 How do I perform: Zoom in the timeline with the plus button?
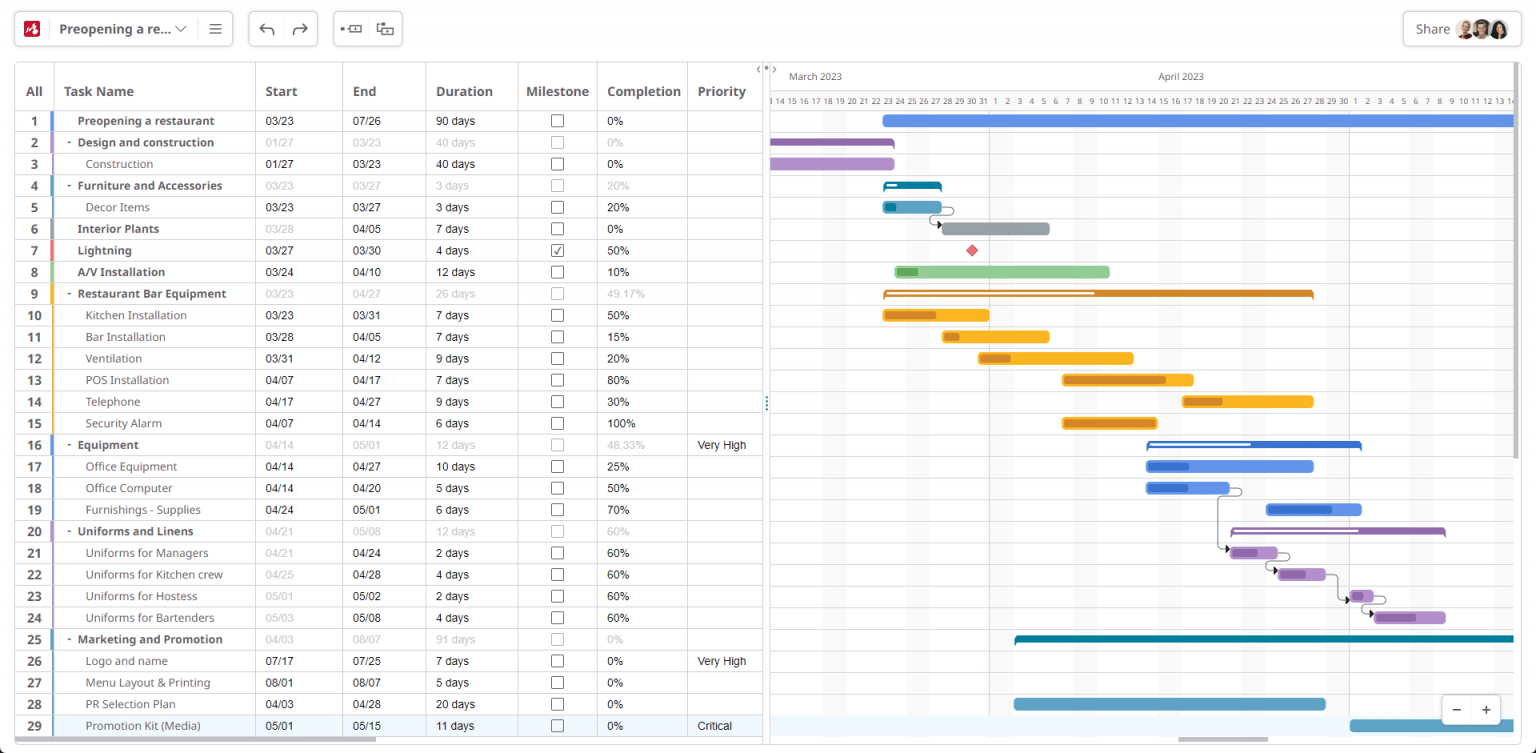pyautogui.click(x=1485, y=709)
